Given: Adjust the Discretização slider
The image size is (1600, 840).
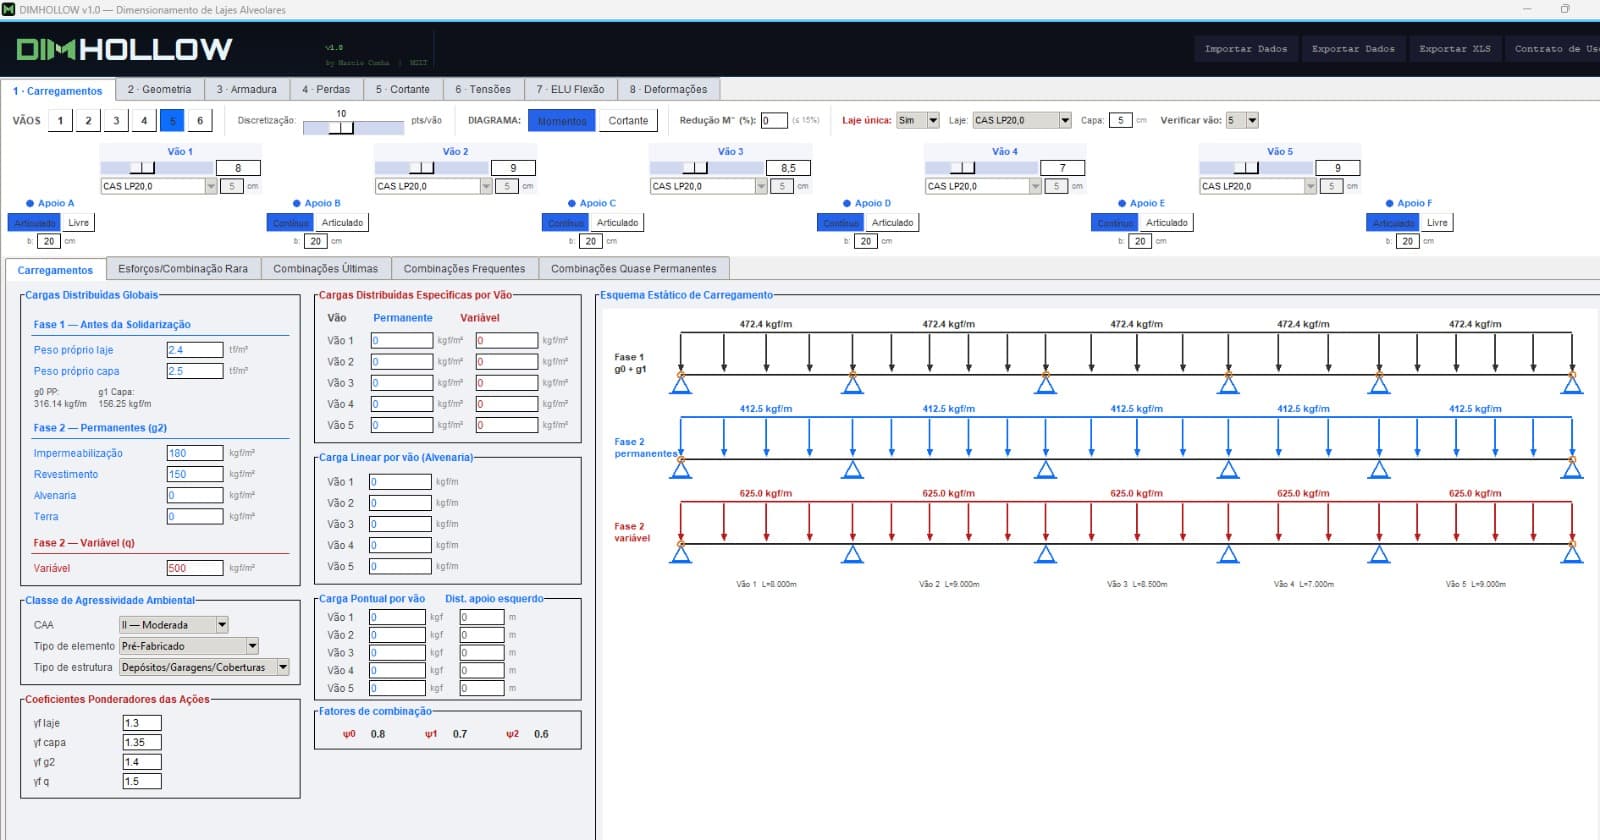Looking at the screenshot, I should pyautogui.click(x=353, y=127).
